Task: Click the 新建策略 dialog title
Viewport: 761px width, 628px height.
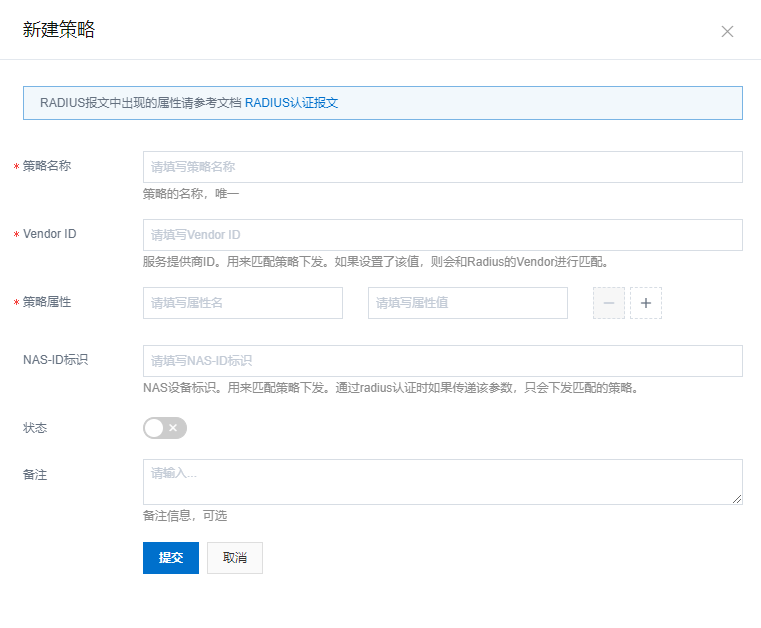Action: 59,30
